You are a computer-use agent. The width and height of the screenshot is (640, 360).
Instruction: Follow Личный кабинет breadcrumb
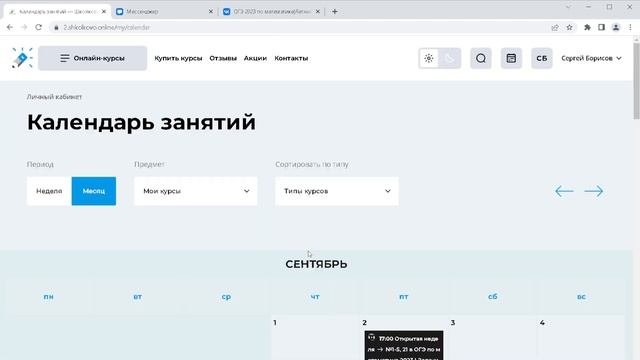pos(54,97)
